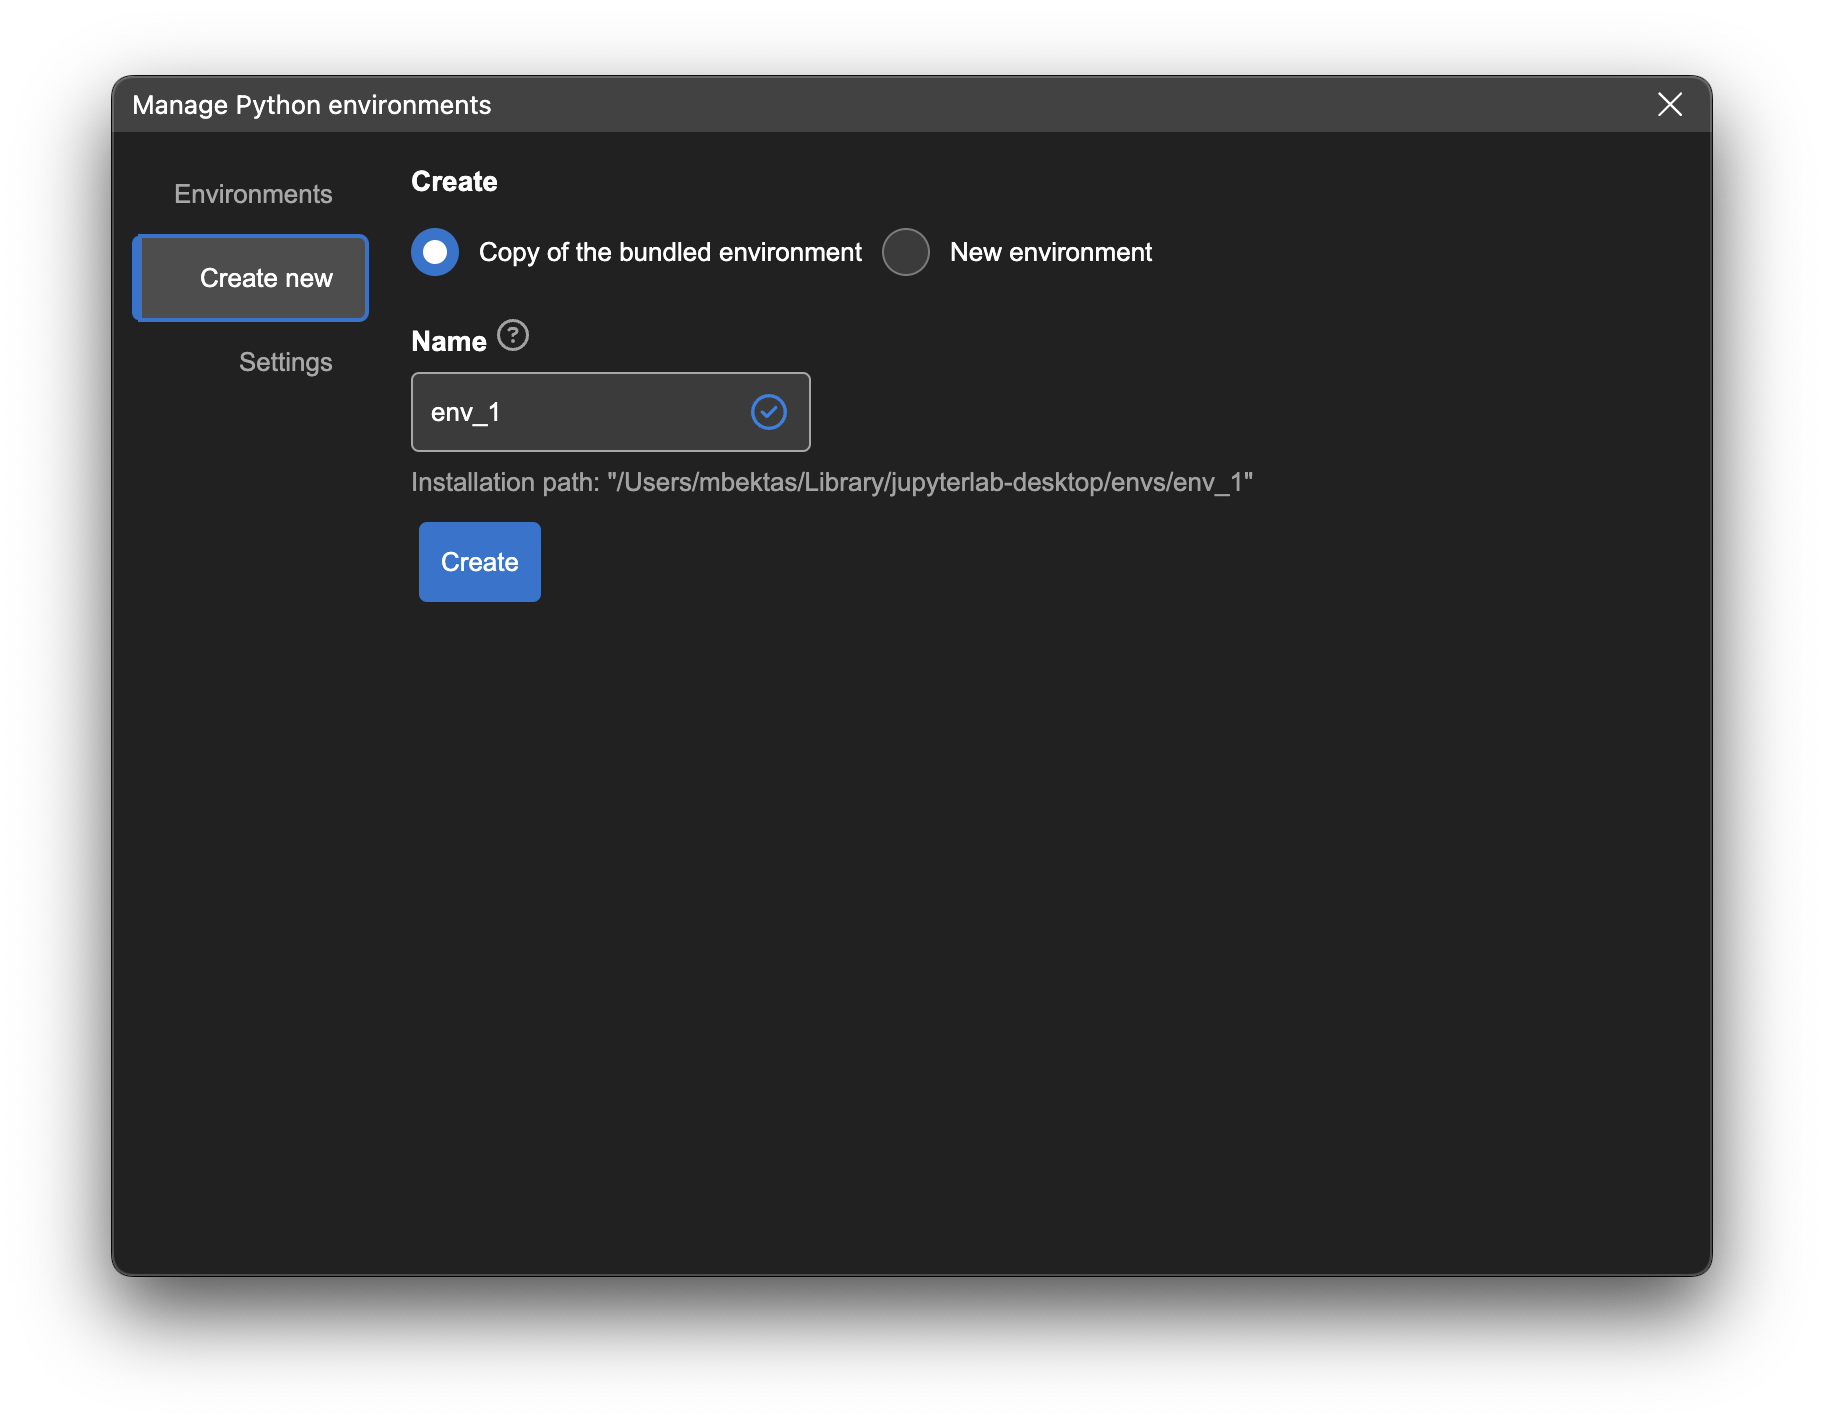The image size is (1824, 1424).
Task: Click the Name help question mark icon
Action: [513, 335]
